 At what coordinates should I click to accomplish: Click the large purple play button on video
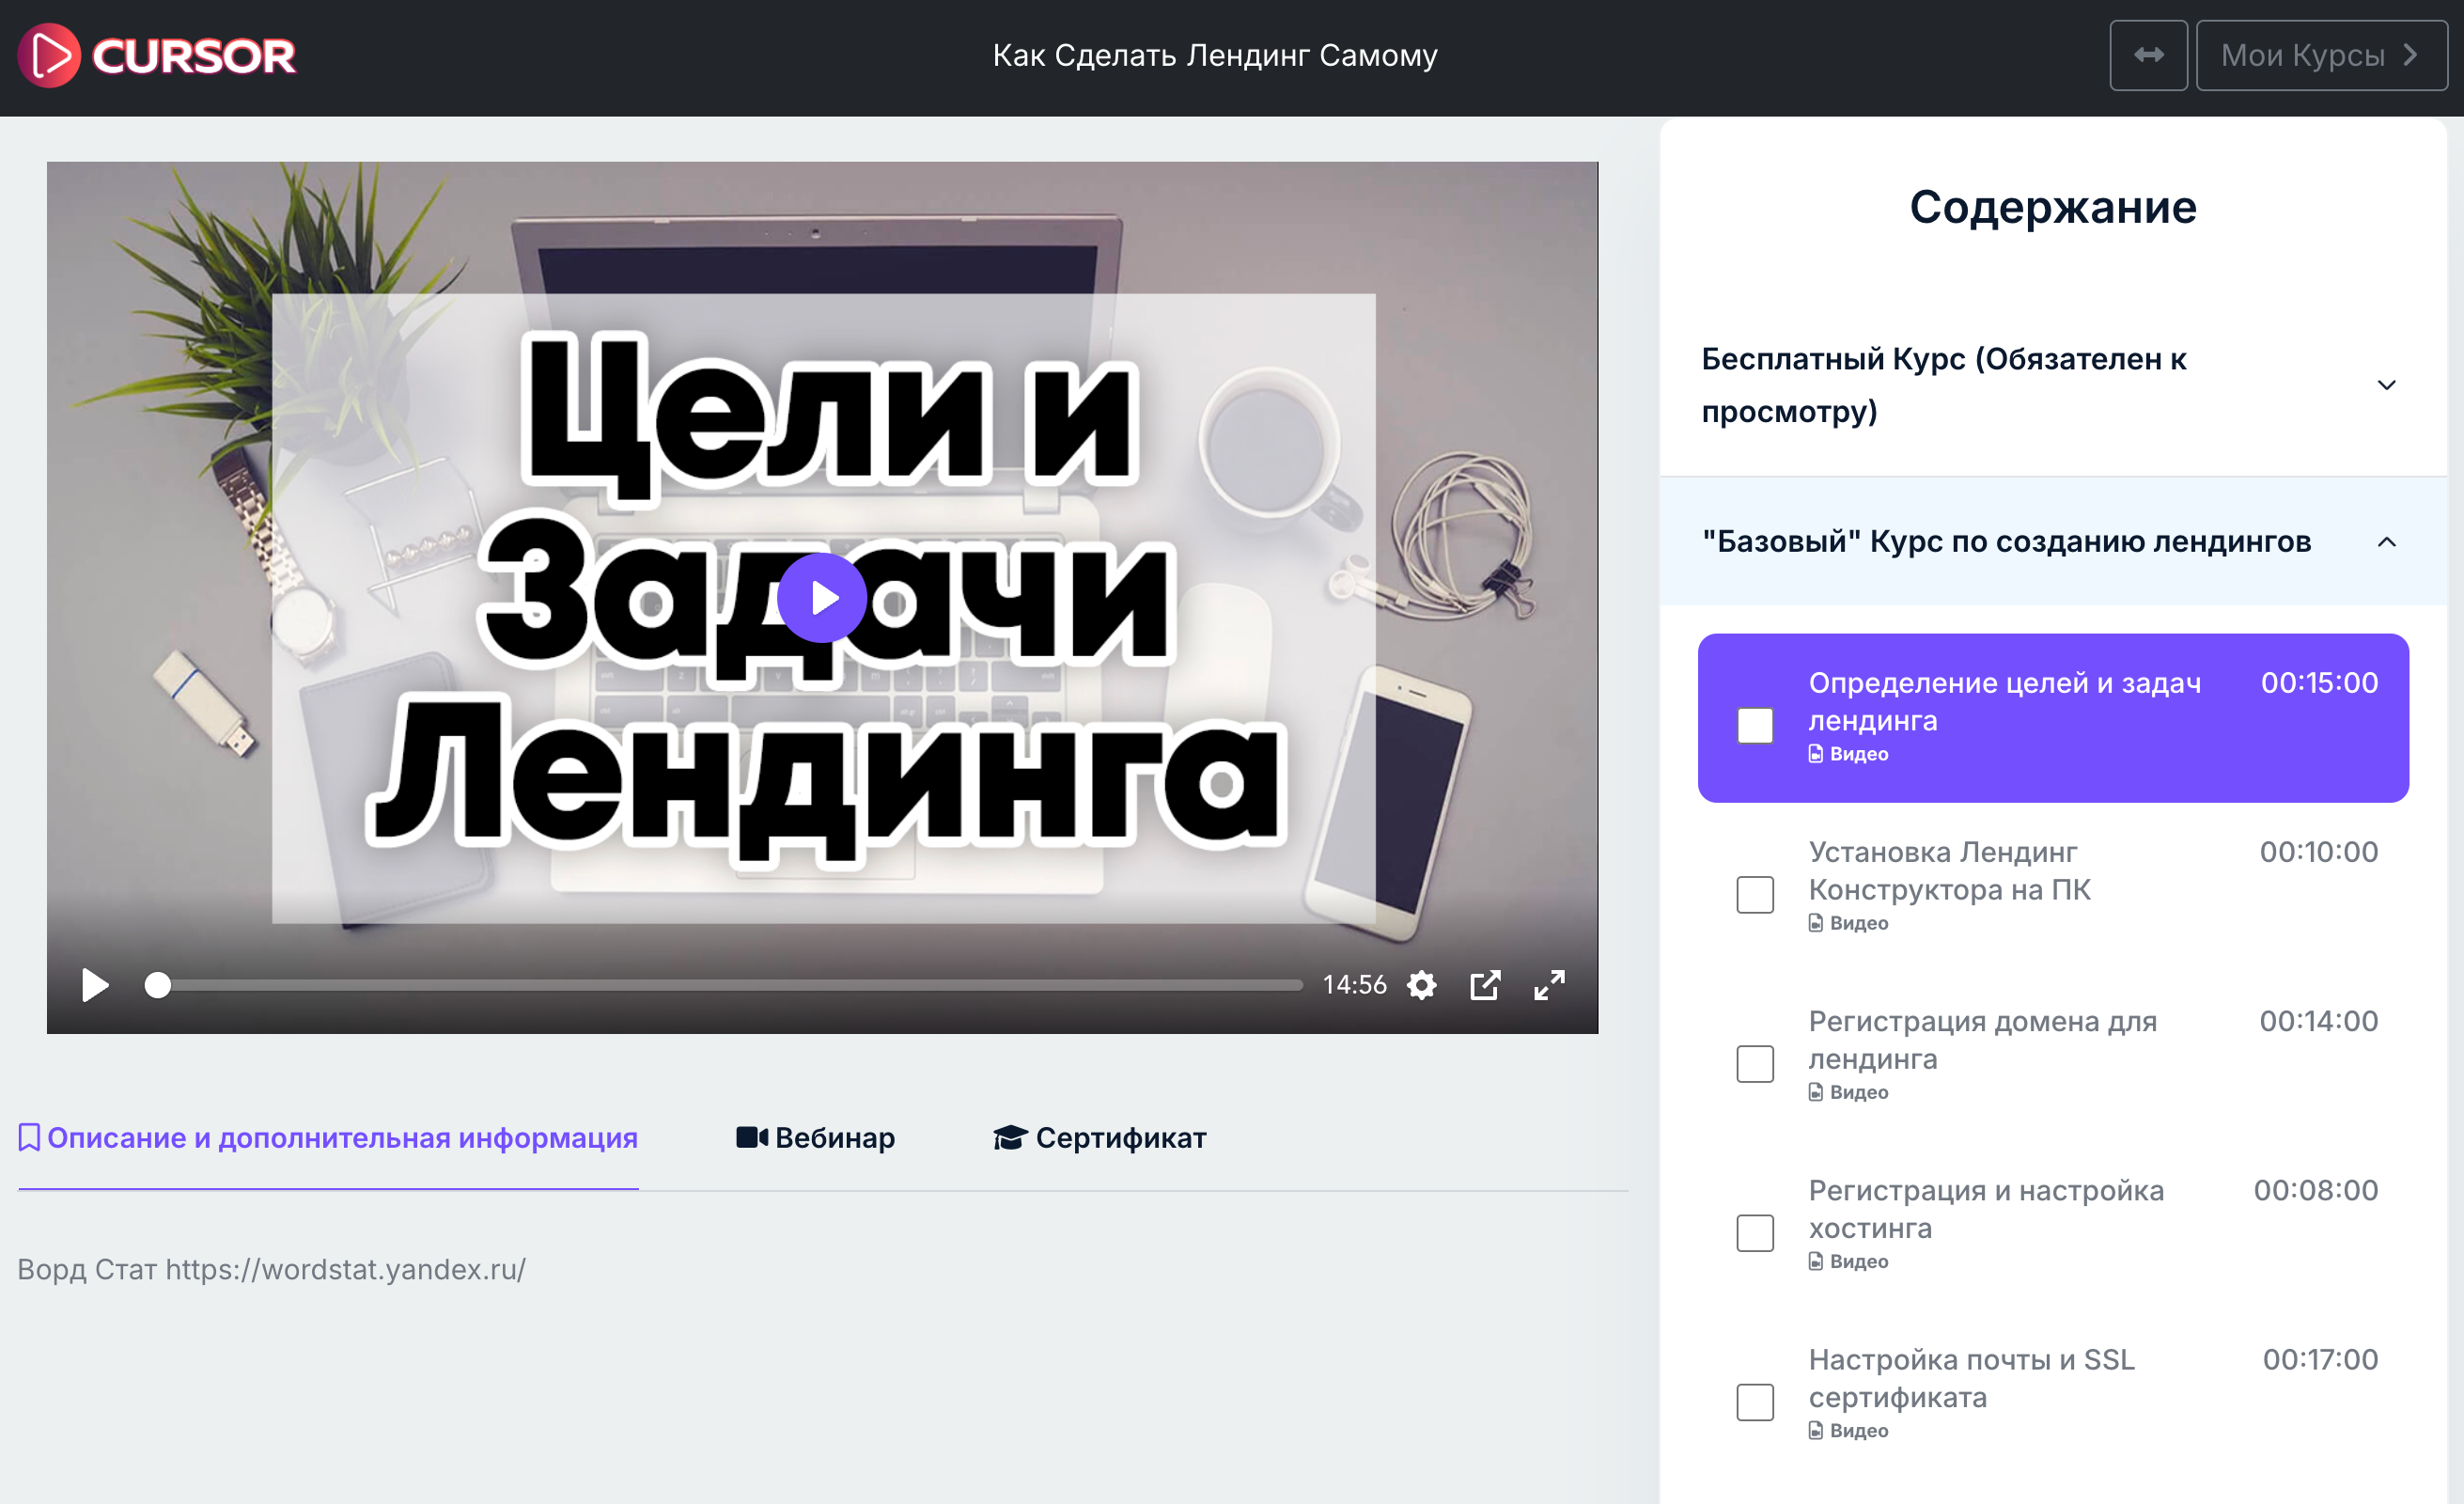[822, 598]
